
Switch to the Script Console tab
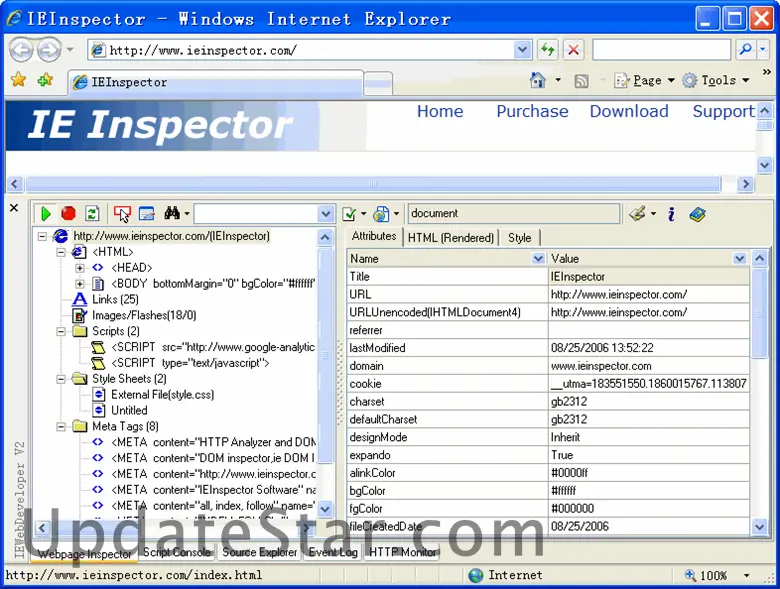pyautogui.click(x=177, y=552)
